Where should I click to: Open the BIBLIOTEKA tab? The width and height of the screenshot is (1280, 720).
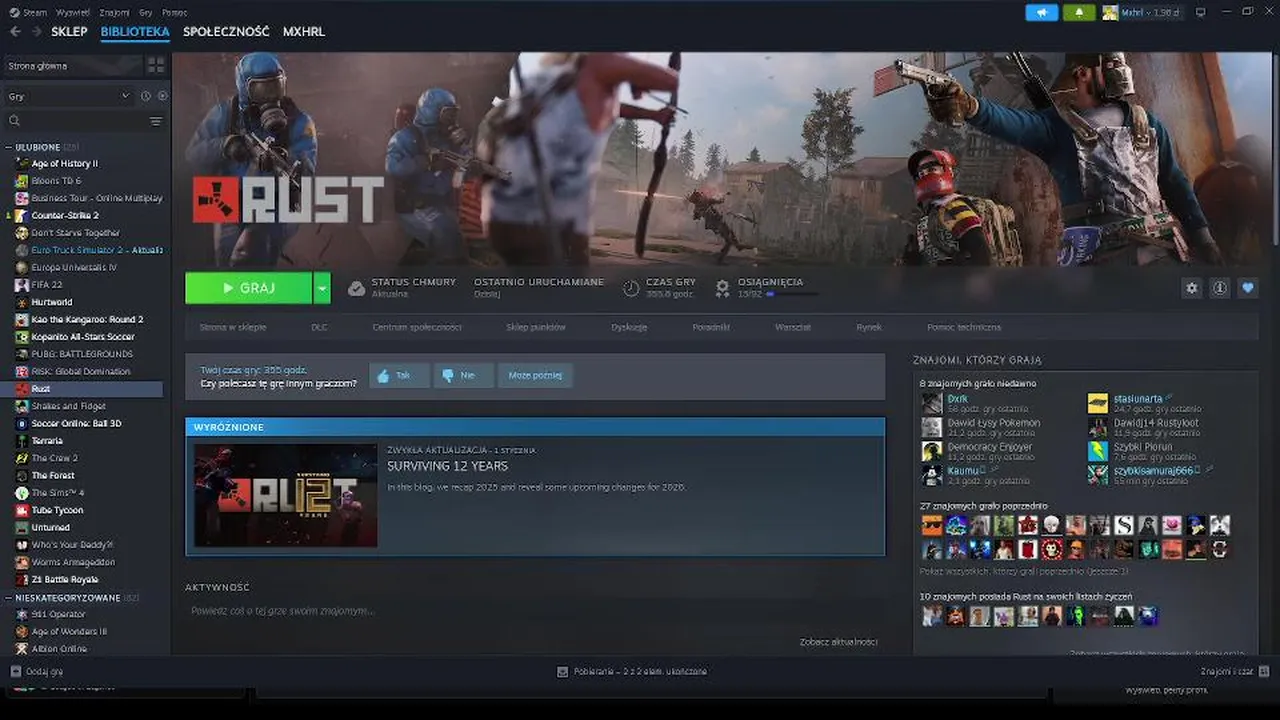coord(135,32)
